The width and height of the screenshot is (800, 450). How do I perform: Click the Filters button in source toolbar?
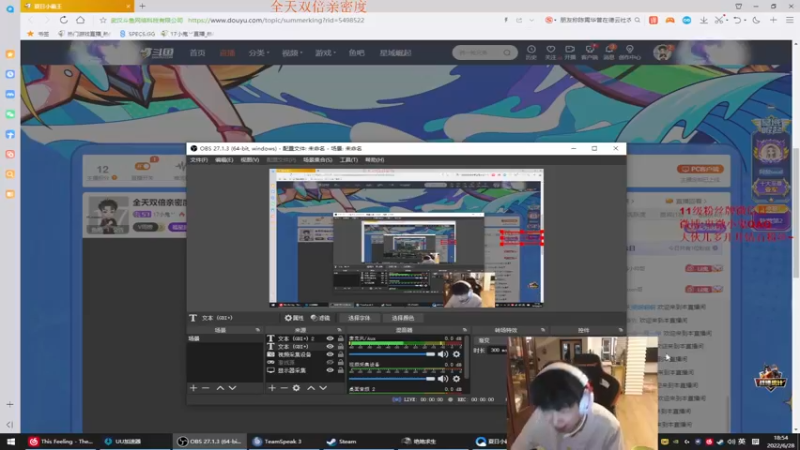click(x=320, y=318)
